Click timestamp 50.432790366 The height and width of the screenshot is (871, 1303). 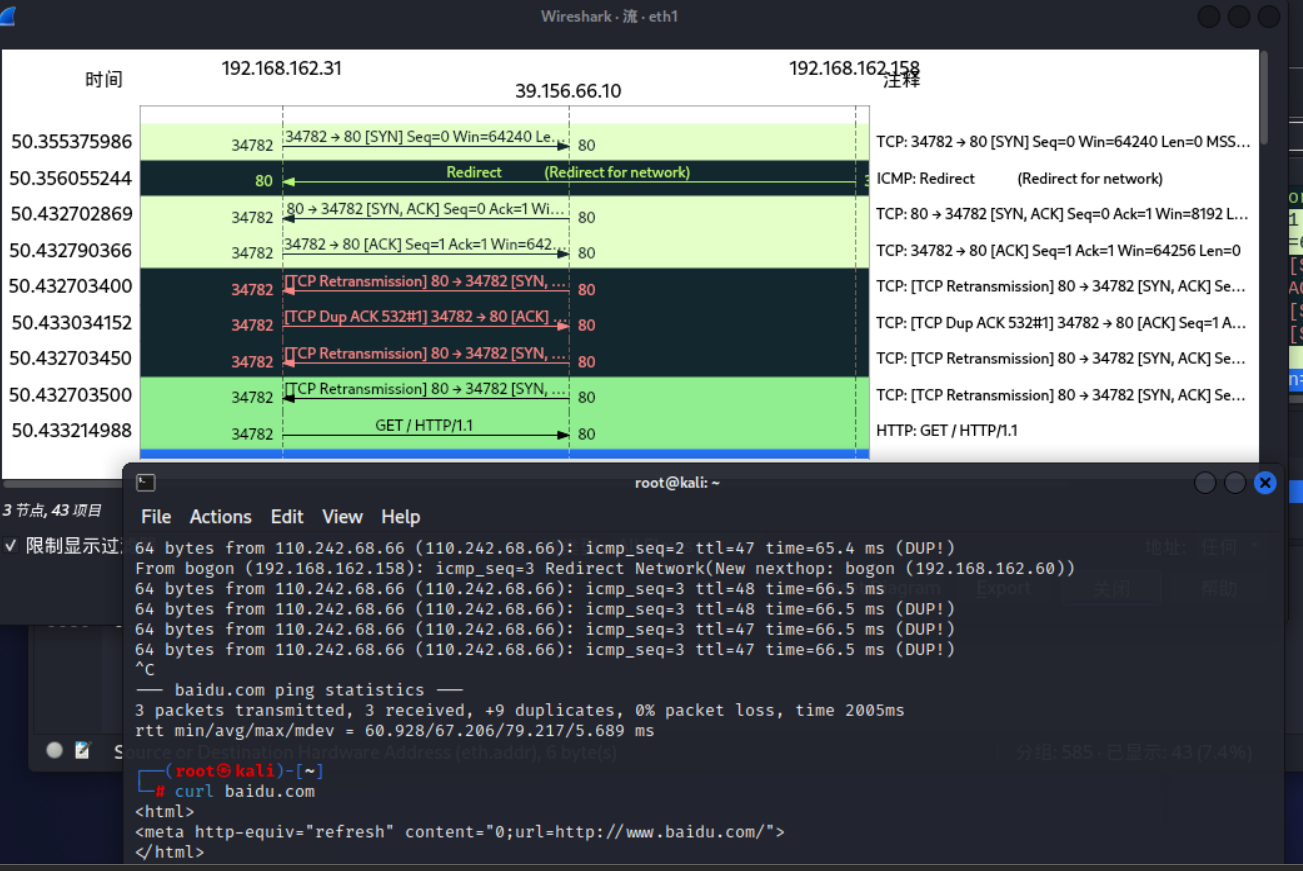point(71,250)
